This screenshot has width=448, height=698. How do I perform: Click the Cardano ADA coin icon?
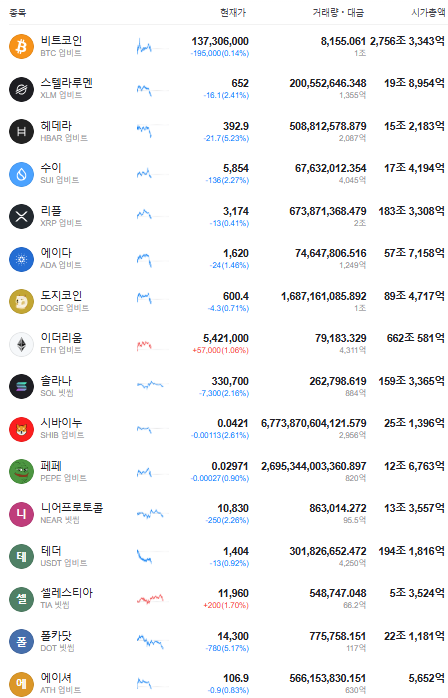click(x=21, y=259)
